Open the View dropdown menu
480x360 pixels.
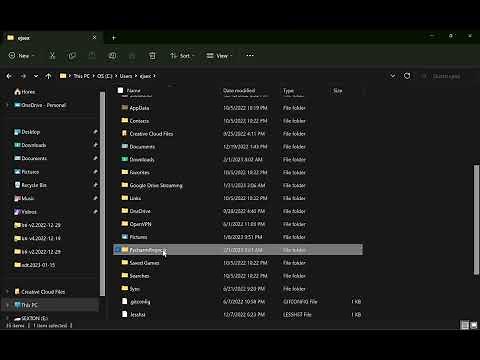coord(219,56)
